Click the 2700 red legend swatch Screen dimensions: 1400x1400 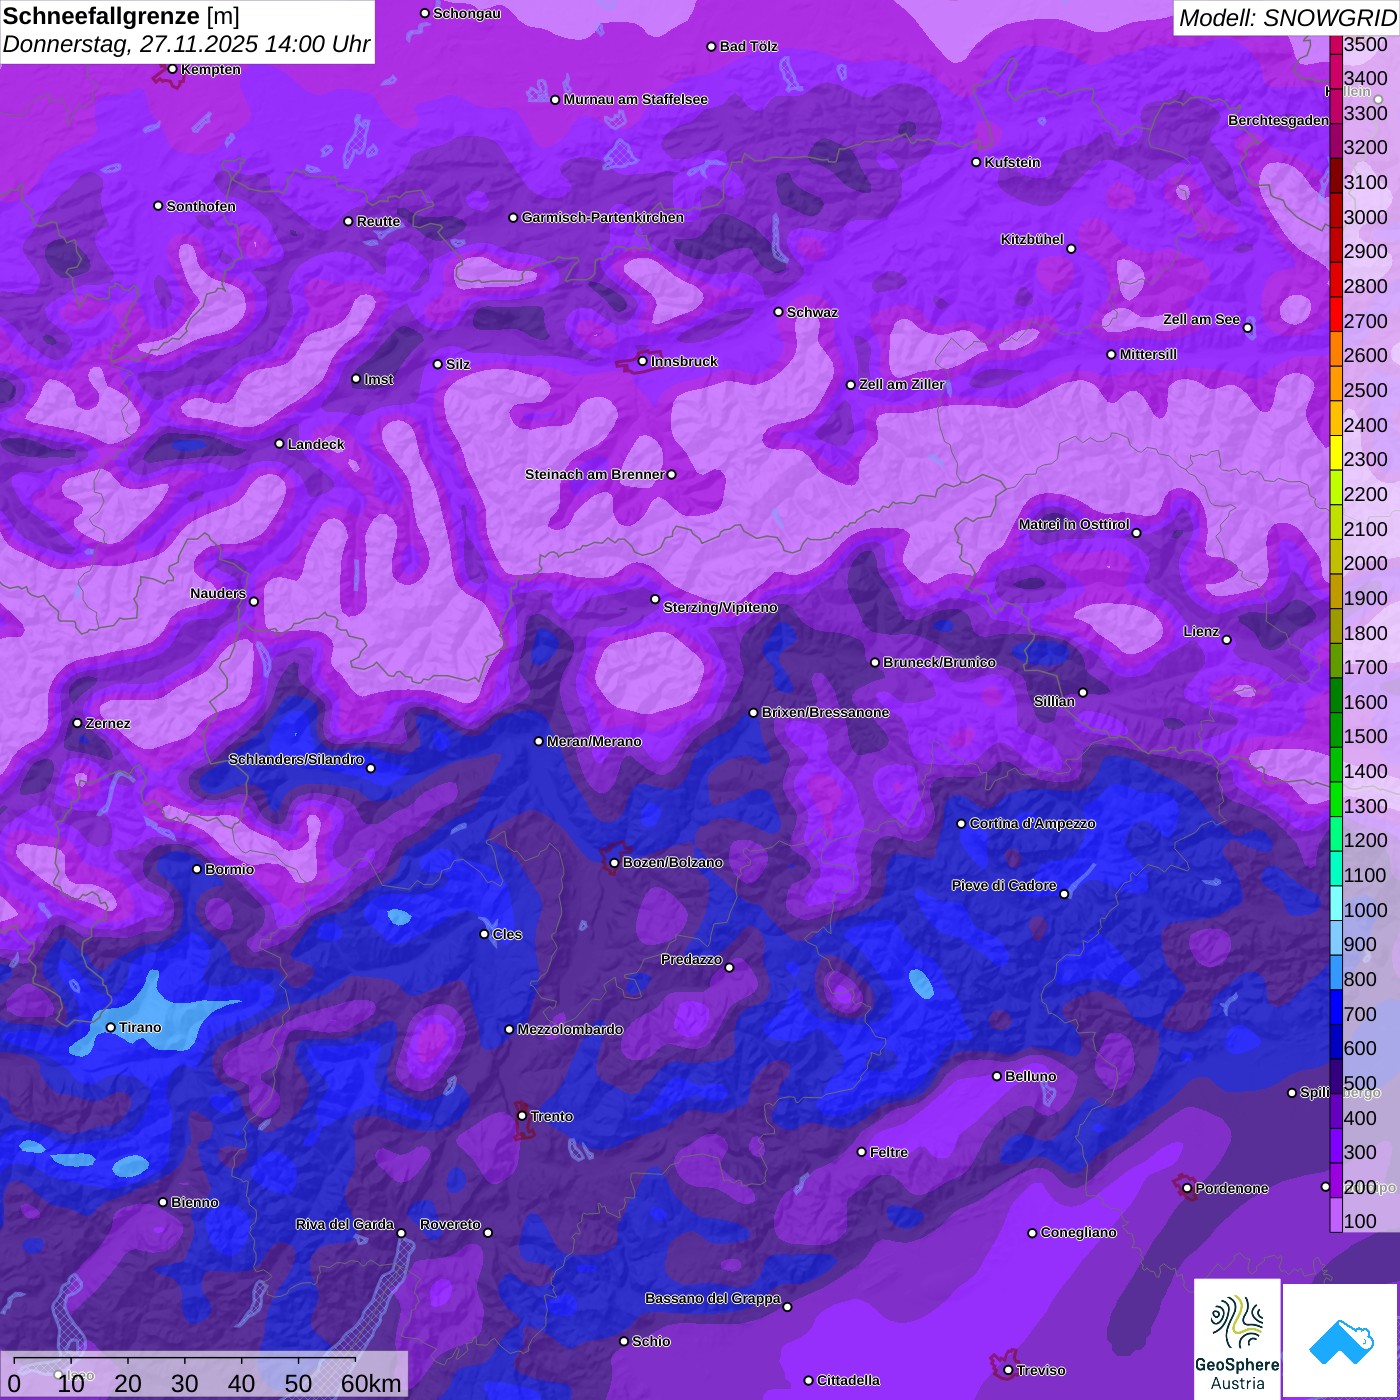click(1336, 314)
